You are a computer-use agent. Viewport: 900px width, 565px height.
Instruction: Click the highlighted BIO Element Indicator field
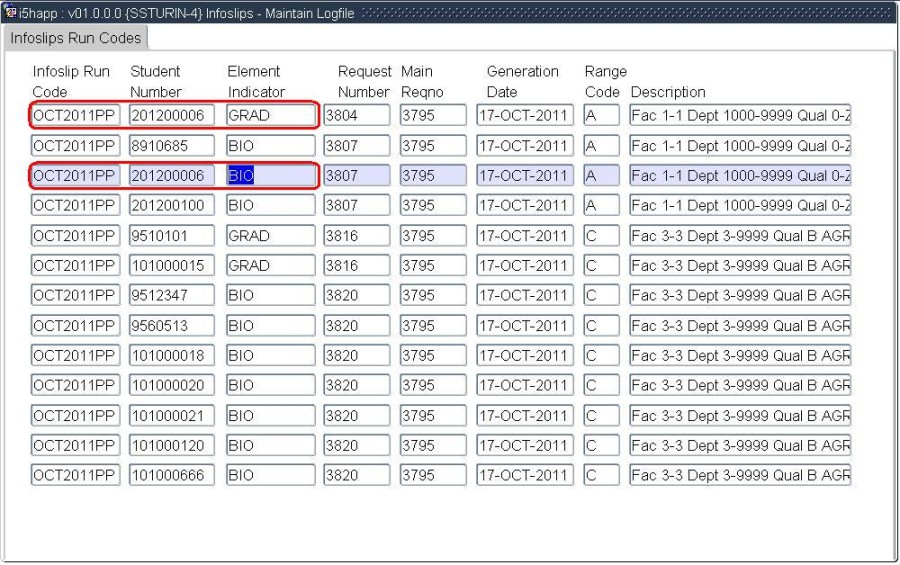point(269,176)
